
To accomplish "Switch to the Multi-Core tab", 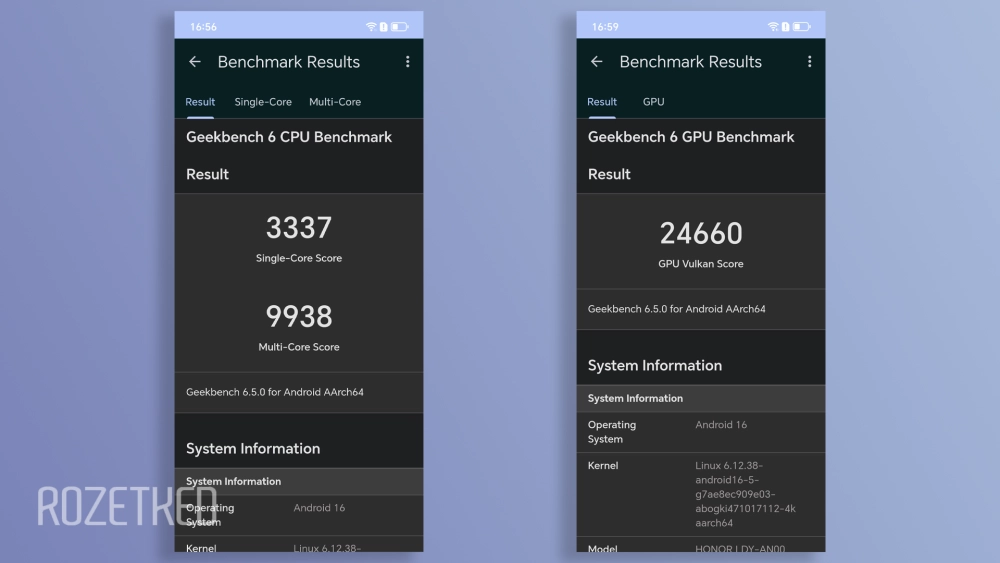I will coord(335,102).
